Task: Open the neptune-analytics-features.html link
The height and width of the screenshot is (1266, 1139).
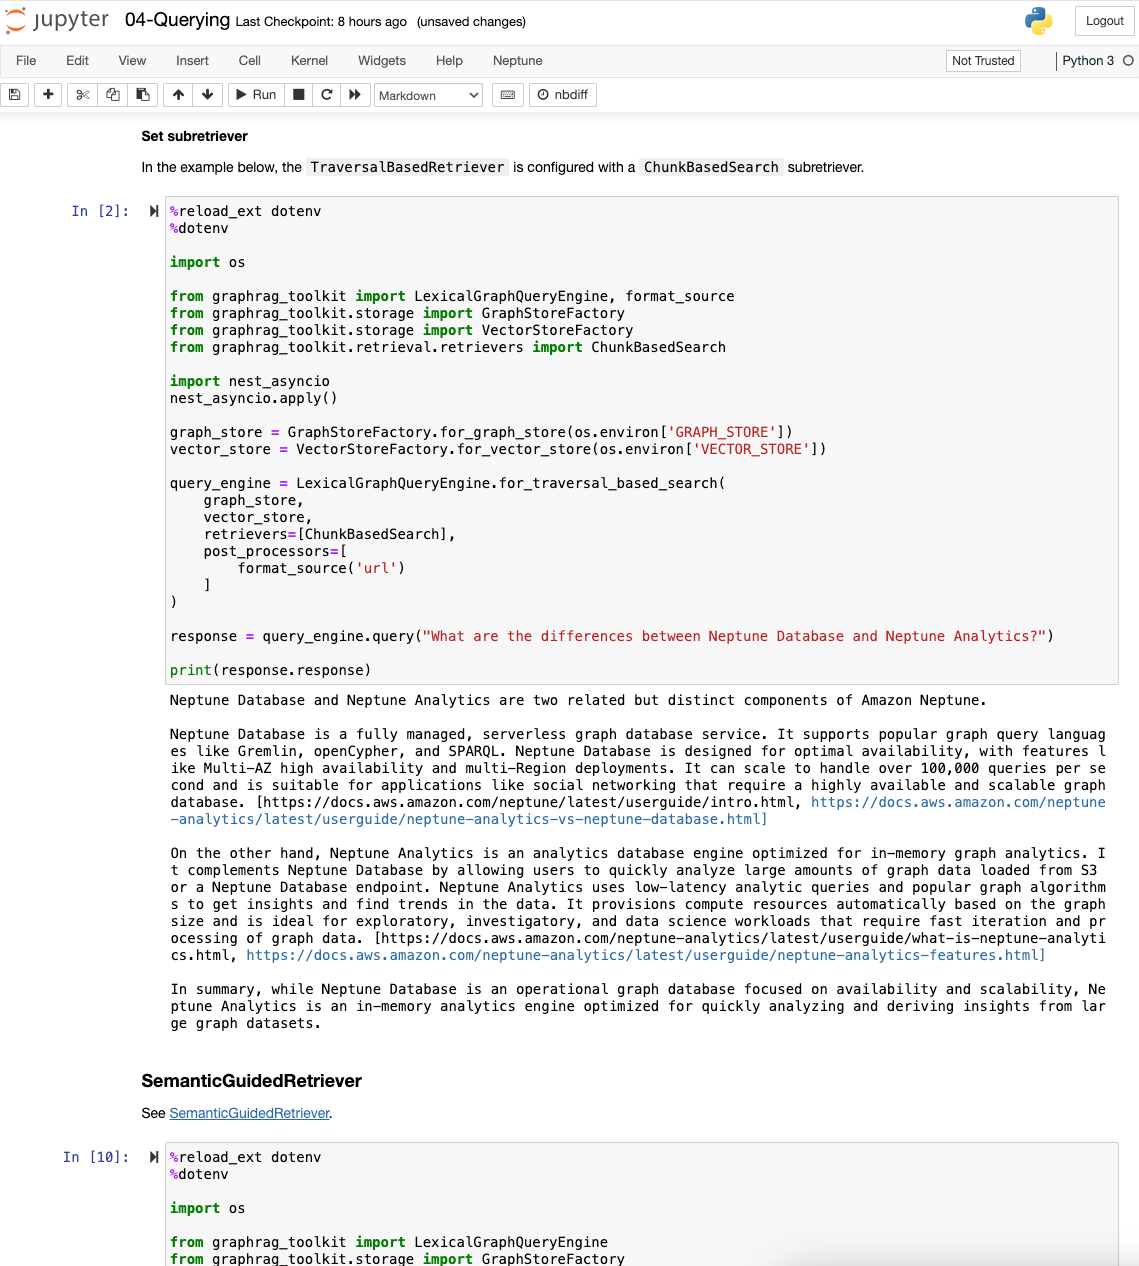Action: (x=645, y=955)
